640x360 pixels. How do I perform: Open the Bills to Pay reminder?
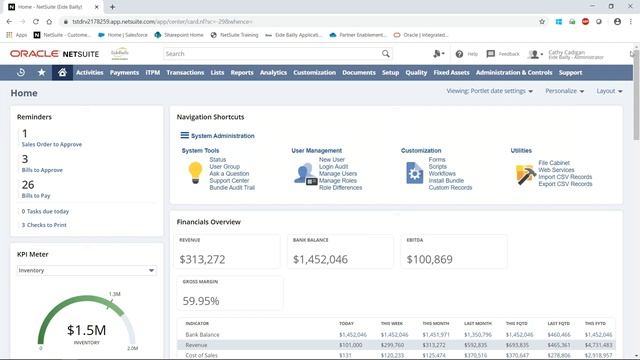36,196
